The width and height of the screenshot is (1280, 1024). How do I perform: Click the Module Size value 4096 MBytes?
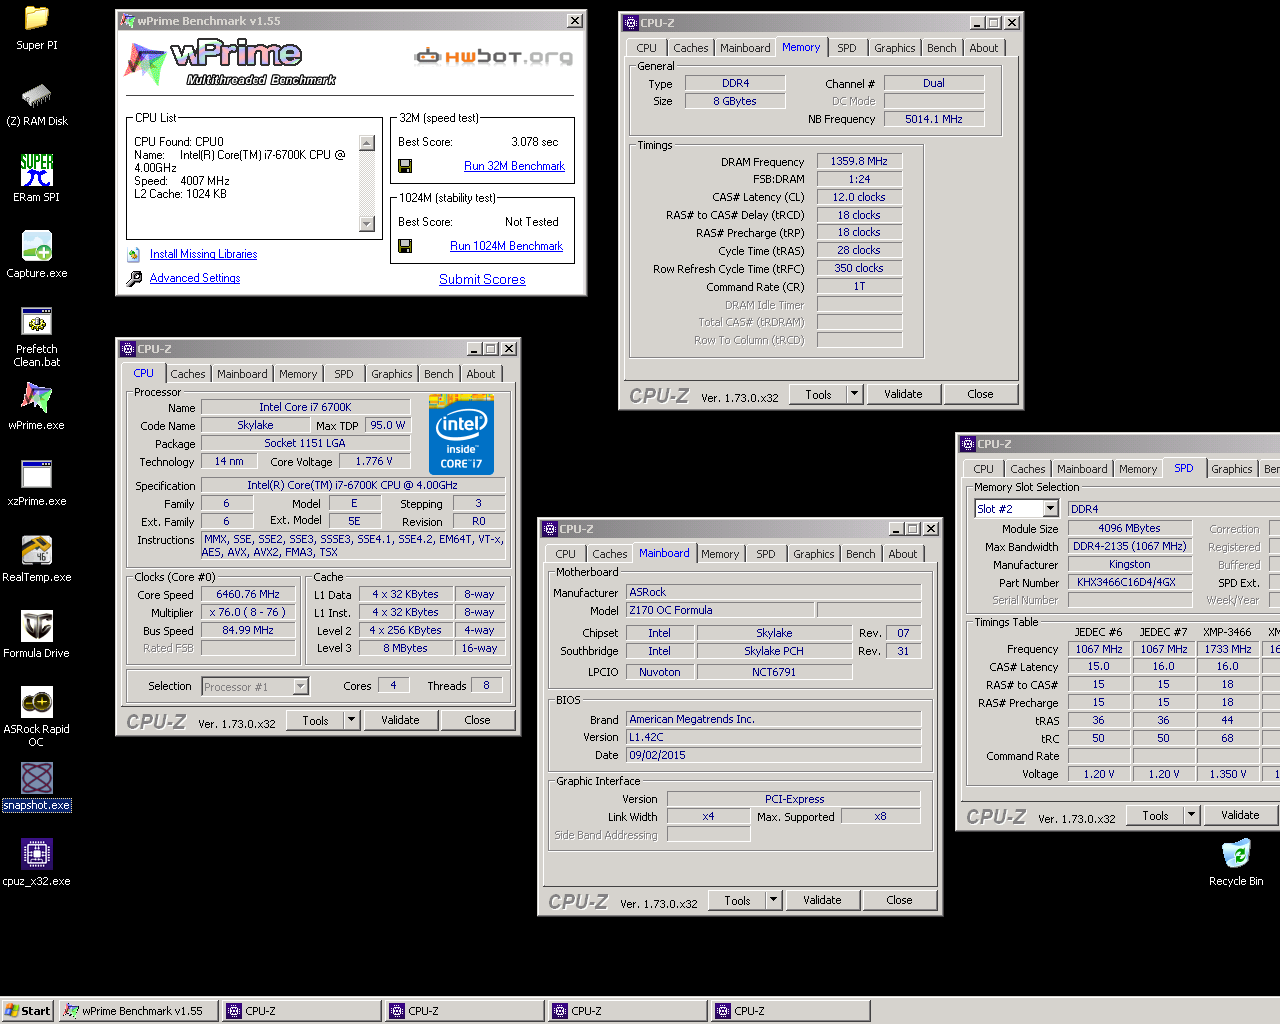coord(1130,528)
